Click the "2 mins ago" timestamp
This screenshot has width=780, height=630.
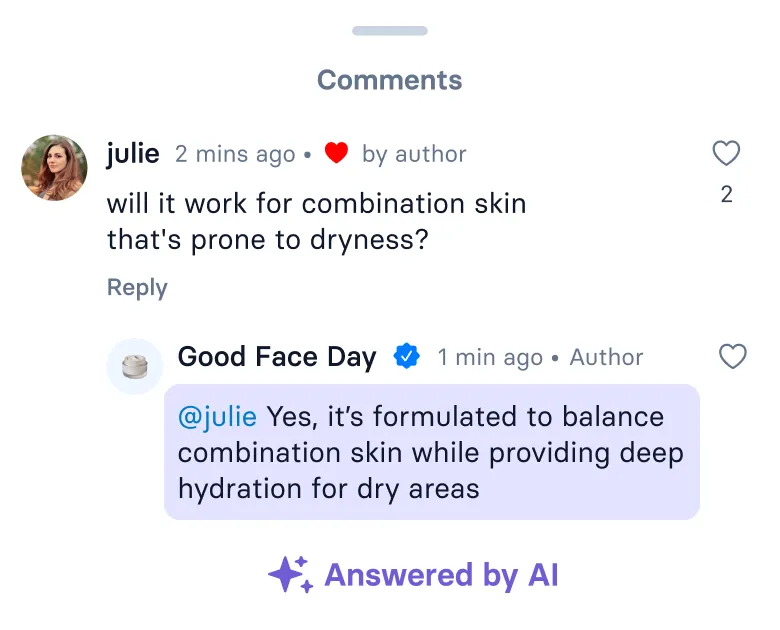[235, 154]
